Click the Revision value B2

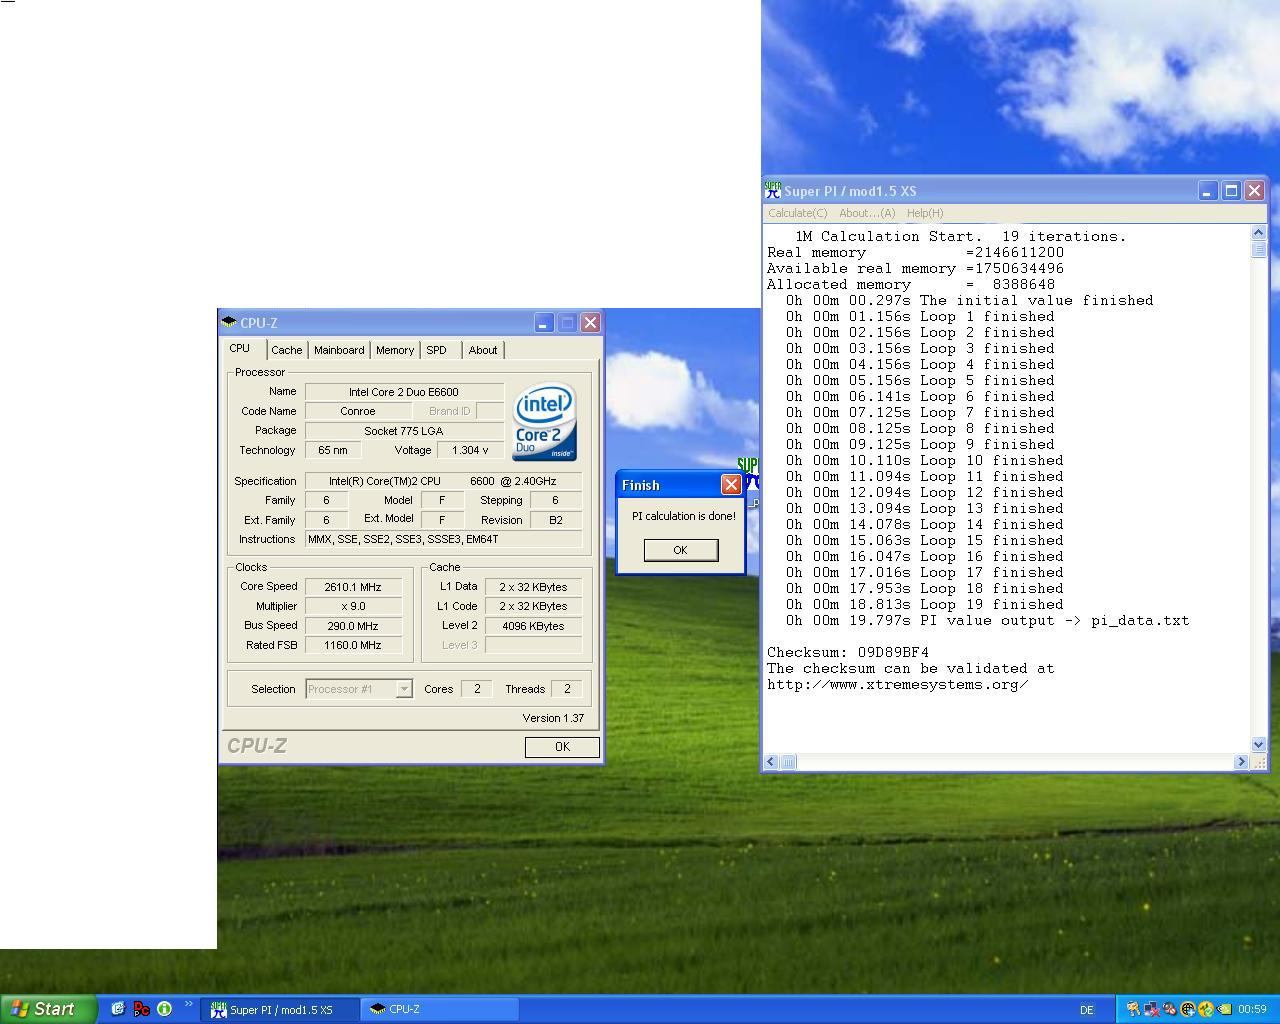[x=555, y=520]
